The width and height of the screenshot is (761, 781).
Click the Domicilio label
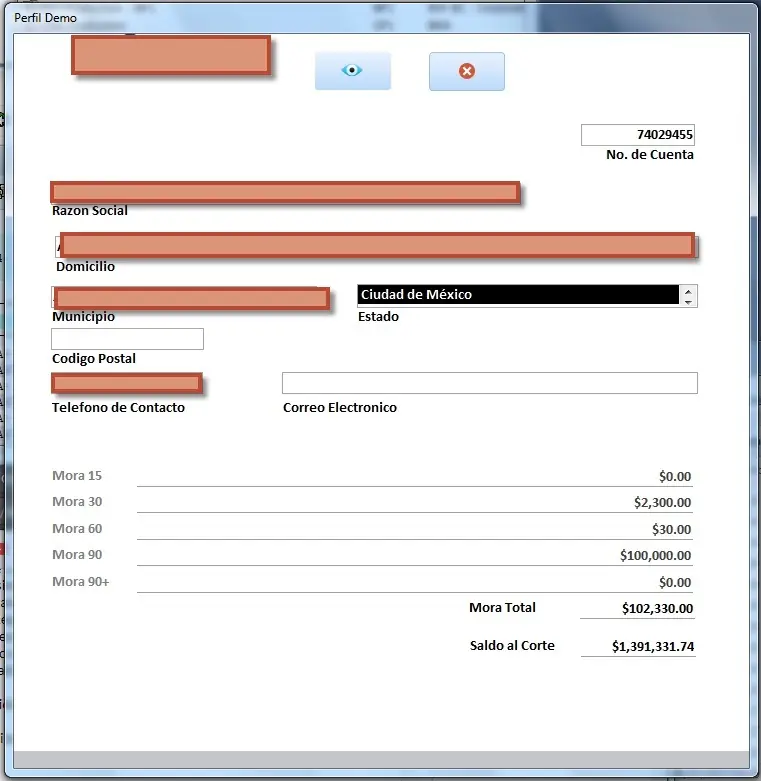tap(85, 266)
